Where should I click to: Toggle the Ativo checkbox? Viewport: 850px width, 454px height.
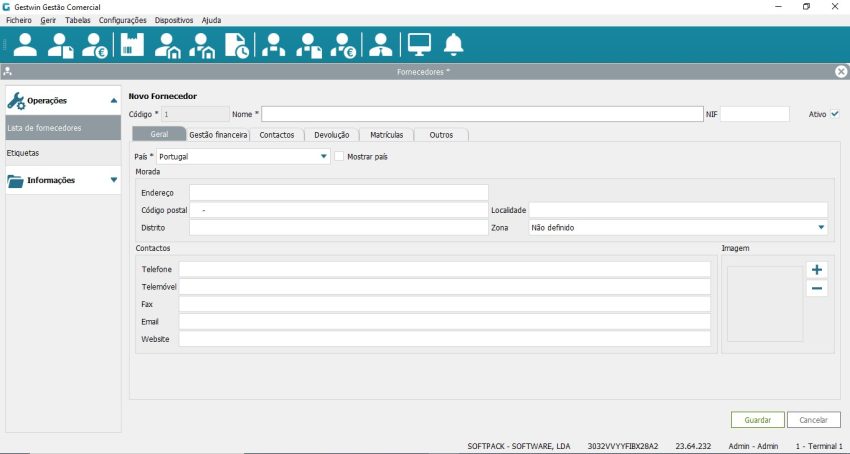pyautogui.click(x=835, y=114)
